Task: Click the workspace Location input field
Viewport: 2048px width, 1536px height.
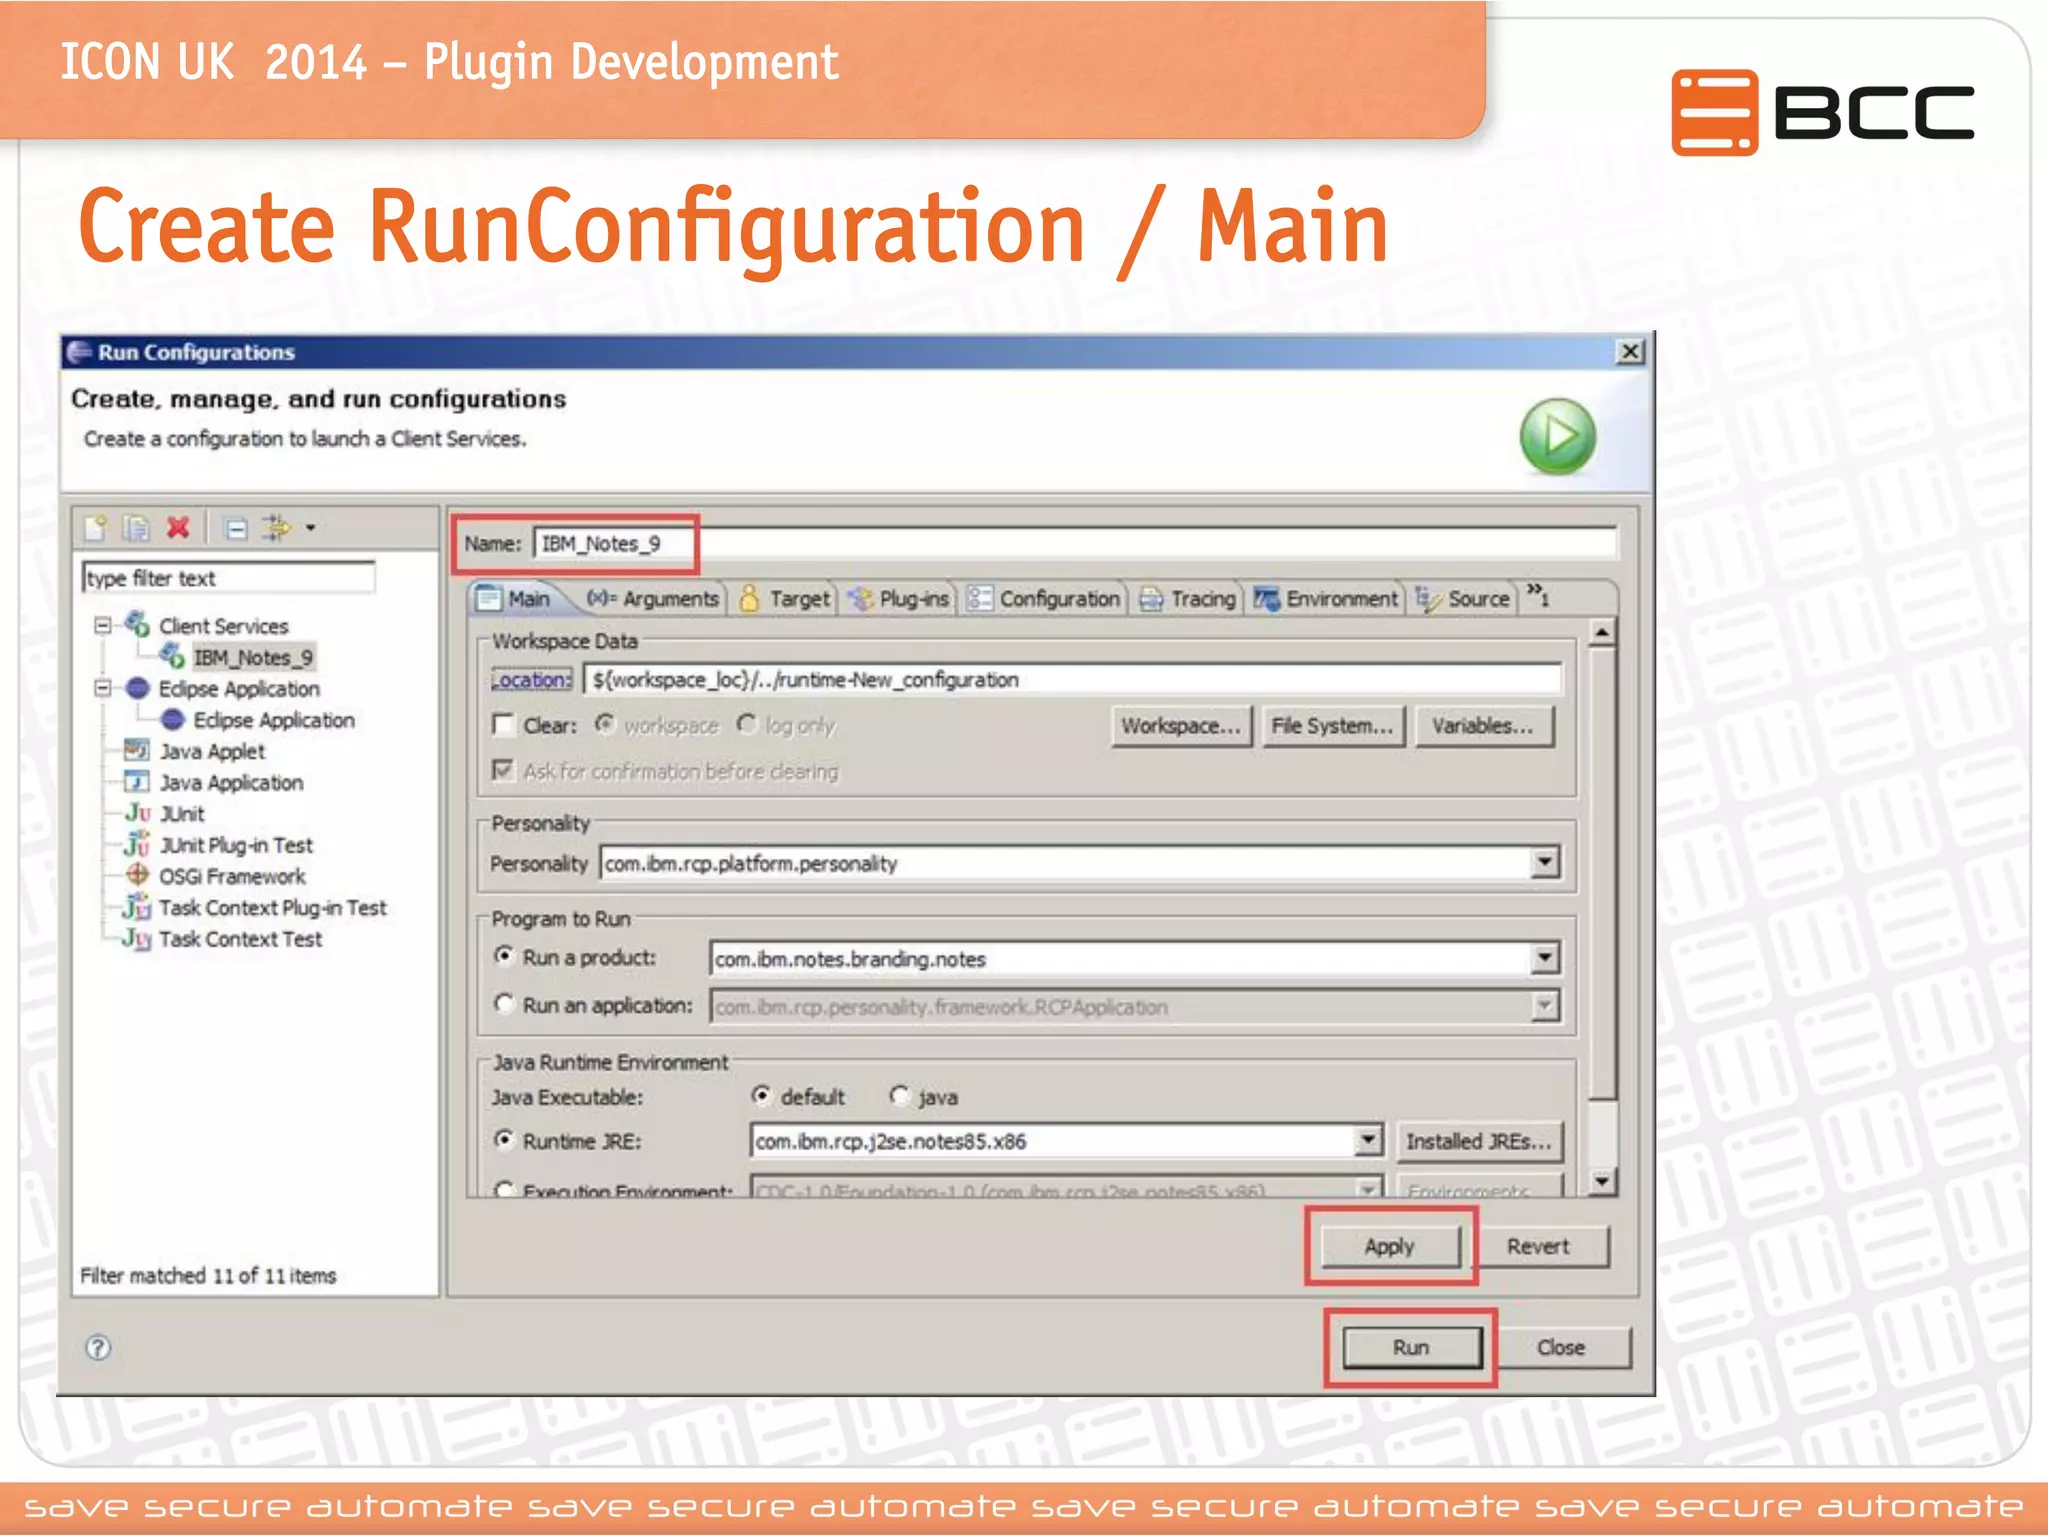Action: (1072, 679)
